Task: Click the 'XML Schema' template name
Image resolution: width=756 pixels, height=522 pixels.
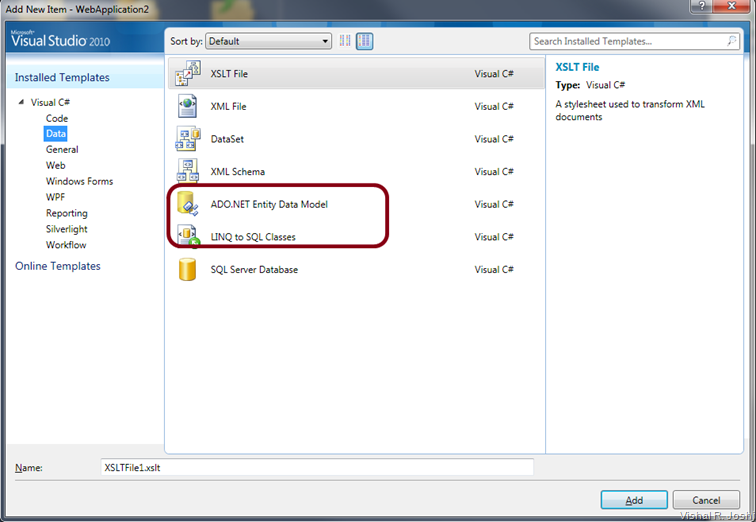Action: tap(238, 172)
